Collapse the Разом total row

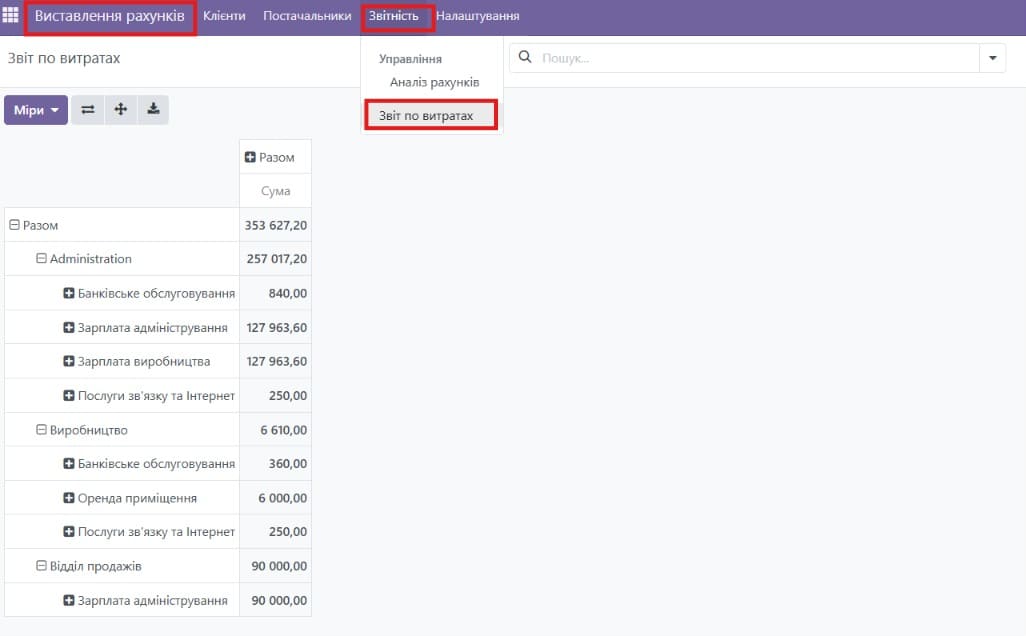pos(14,224)
